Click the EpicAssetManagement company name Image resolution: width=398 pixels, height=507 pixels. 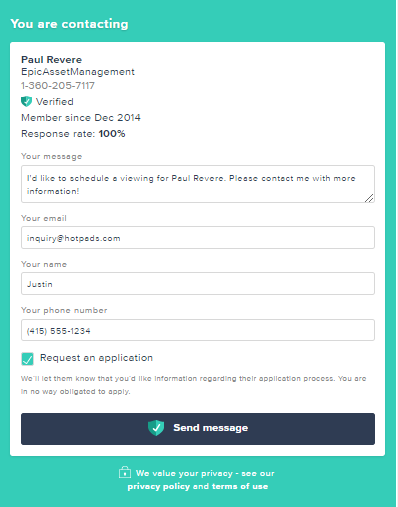pos(78,72)
